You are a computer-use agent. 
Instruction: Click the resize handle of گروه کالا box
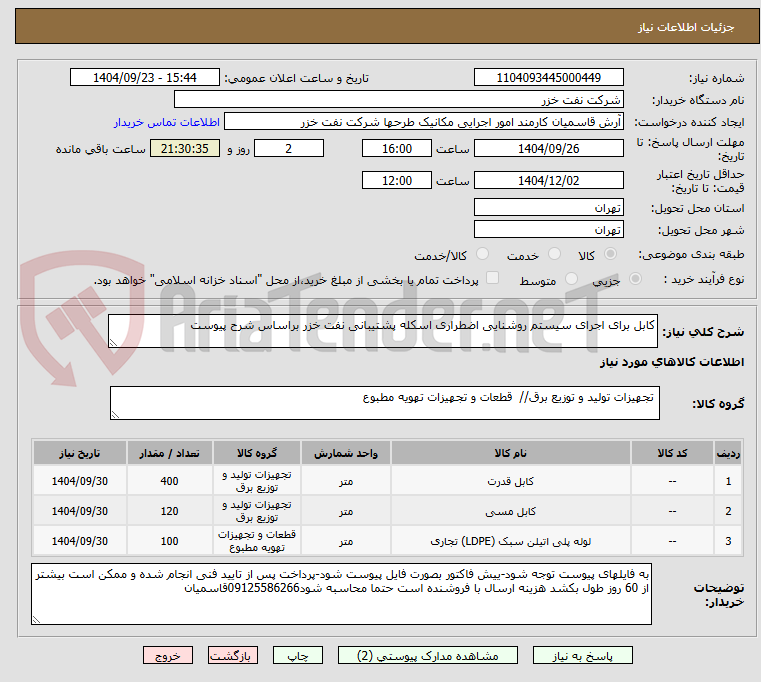pos(116,415)
